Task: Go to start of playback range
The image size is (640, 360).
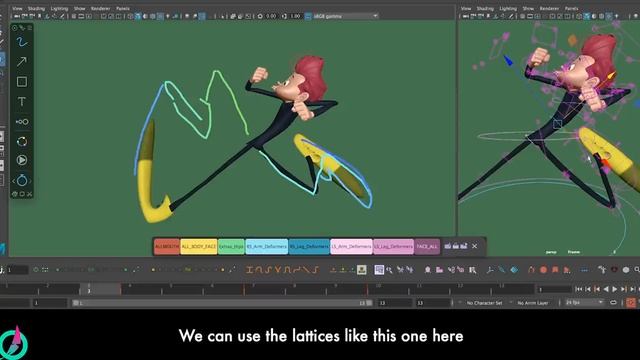Action: tap(578, 289)
